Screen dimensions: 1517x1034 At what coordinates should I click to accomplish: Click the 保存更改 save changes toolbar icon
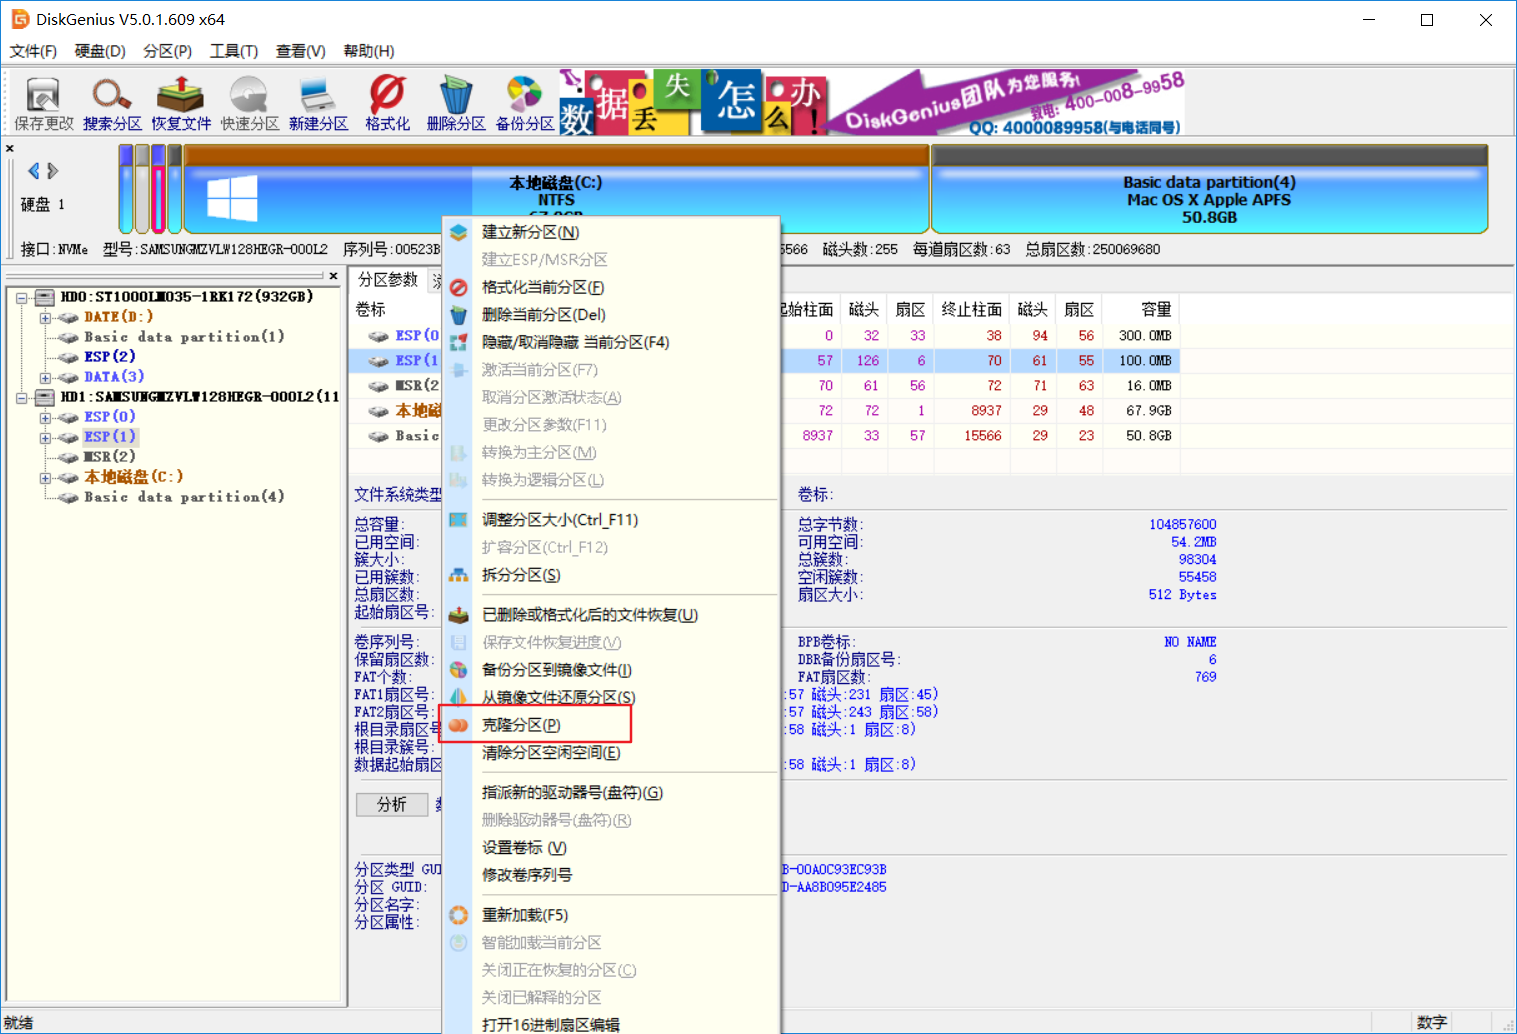click(43, 104)
